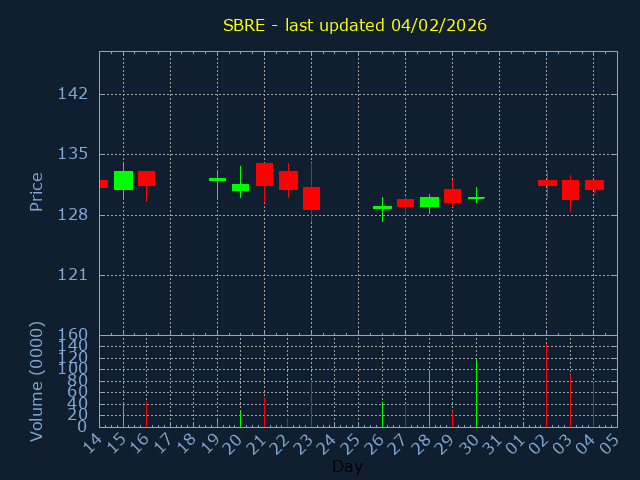The width and height of the screenshot is (640, 480).
Task: Click the red candlestick on day 21
Action: tap(264, 174)
